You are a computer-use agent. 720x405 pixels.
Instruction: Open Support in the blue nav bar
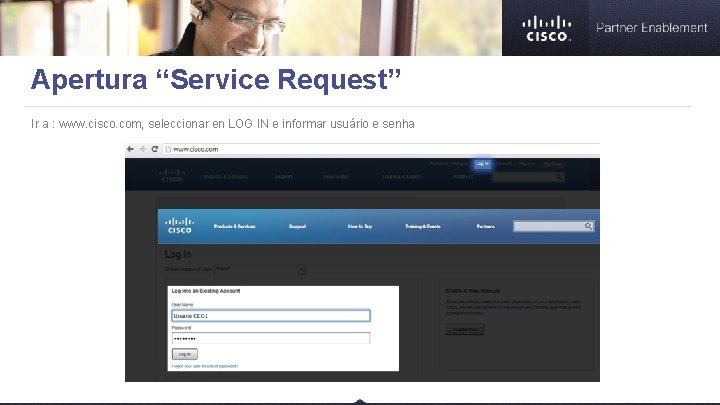[297, 226]
